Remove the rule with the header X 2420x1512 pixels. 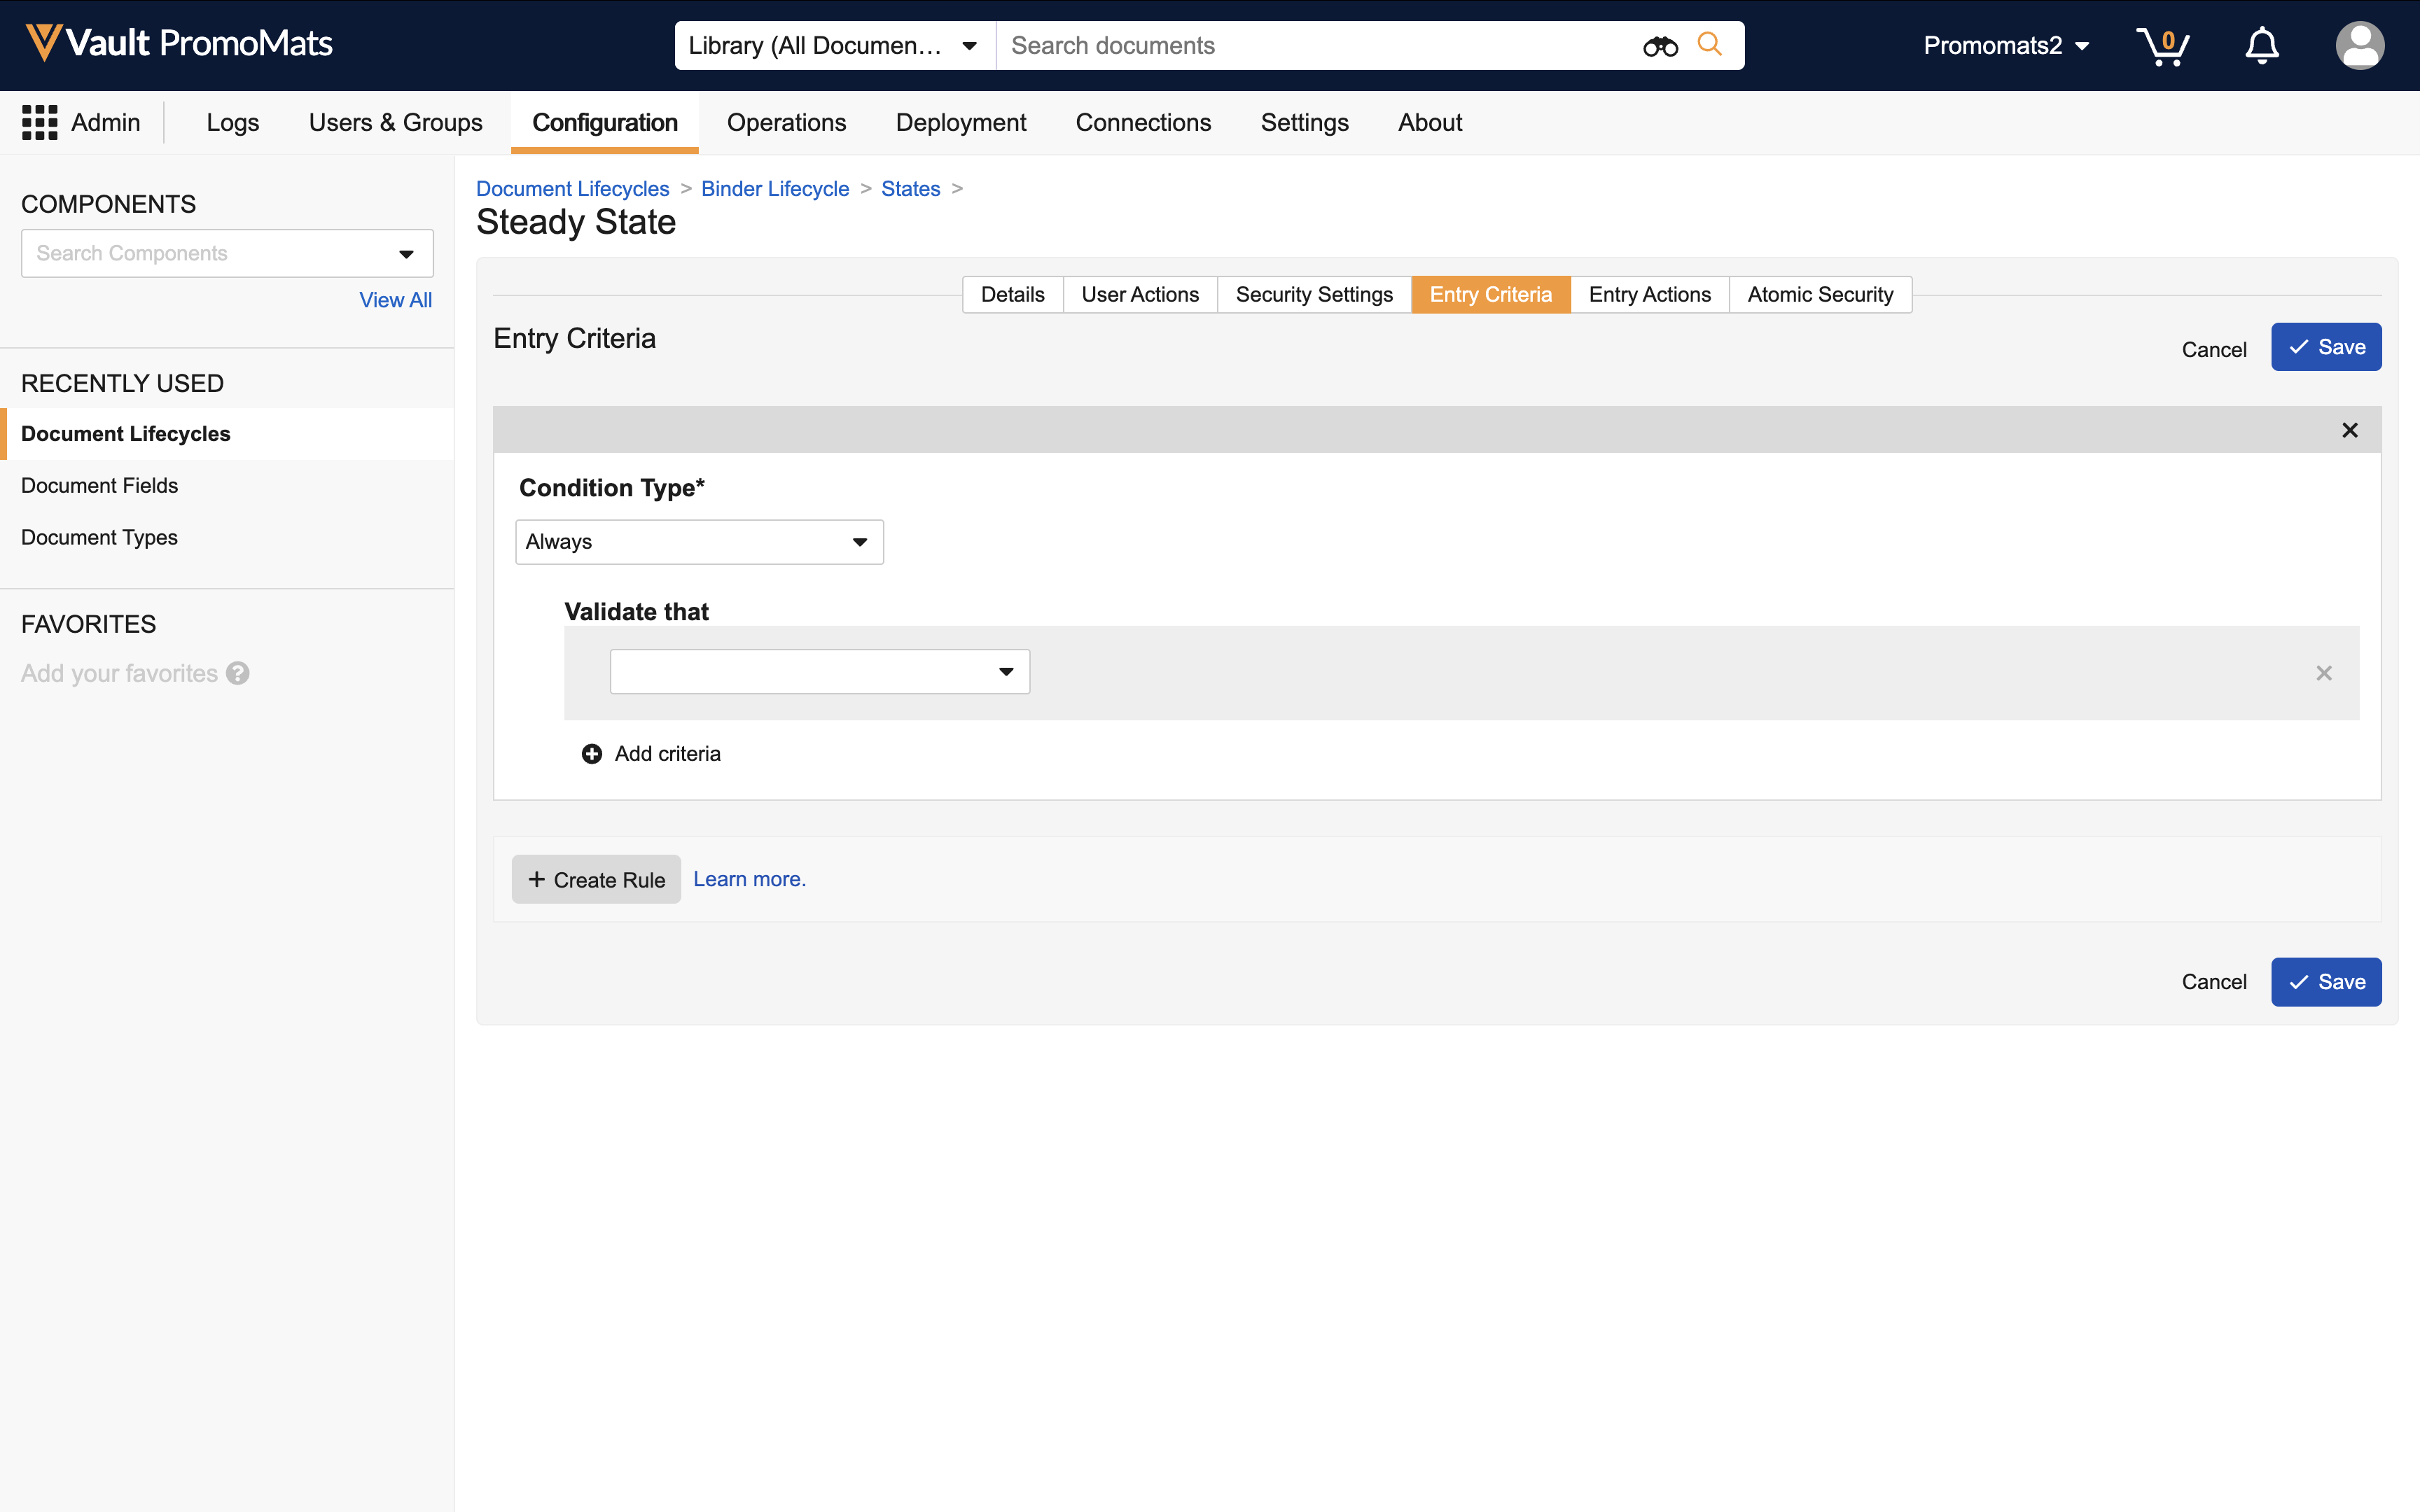(2350, 430)
